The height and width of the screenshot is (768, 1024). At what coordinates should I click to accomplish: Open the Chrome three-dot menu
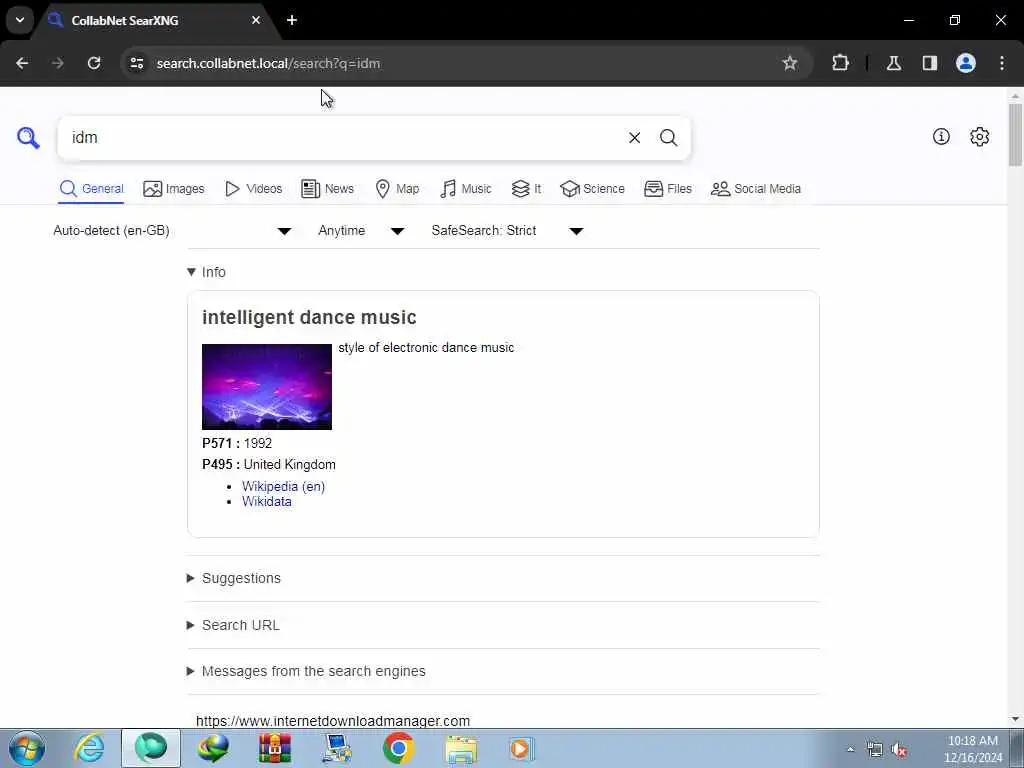point(1002,63)
